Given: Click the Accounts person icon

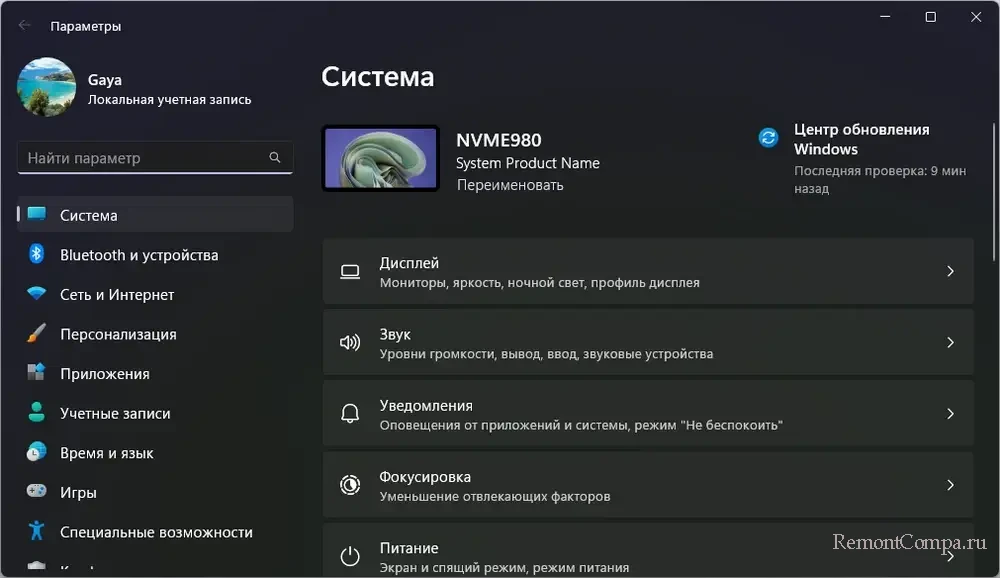Looking at the screenshot, I should point(36,413).
